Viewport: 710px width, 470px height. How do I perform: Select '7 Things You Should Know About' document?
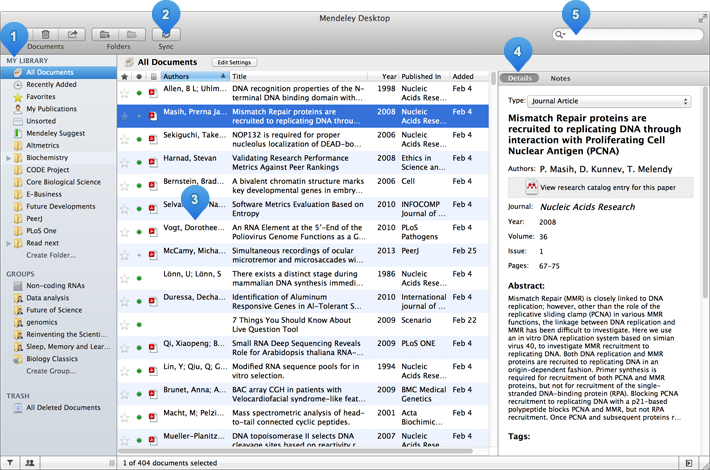303,325
